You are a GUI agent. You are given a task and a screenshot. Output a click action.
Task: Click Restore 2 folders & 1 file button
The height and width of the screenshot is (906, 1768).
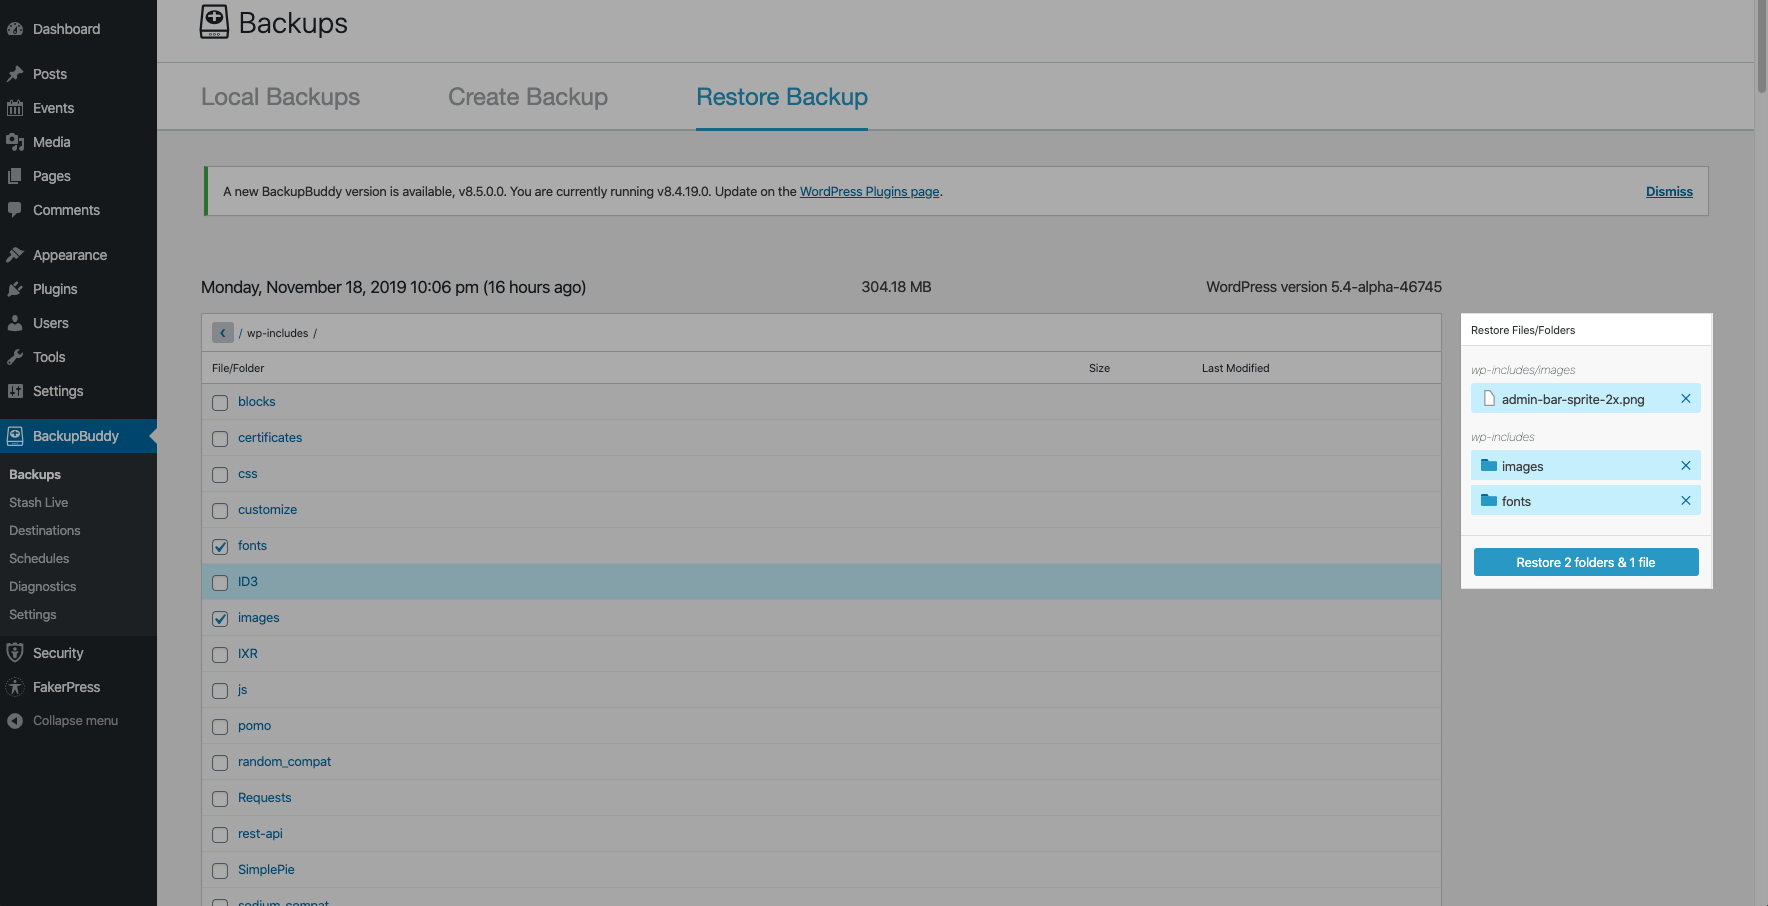1586,562
